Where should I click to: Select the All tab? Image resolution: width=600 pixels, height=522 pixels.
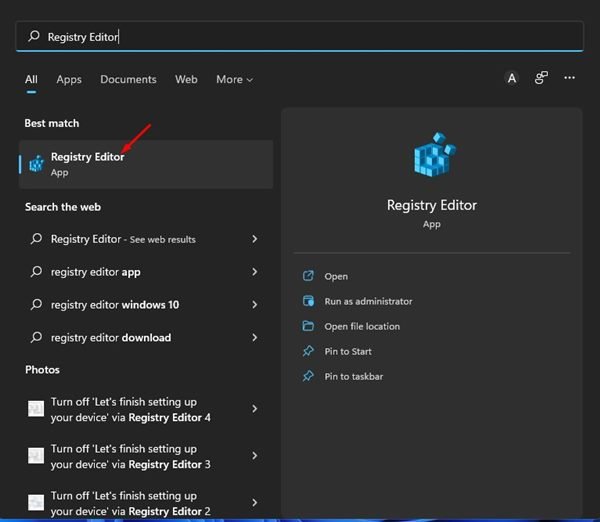click(31, 79)
